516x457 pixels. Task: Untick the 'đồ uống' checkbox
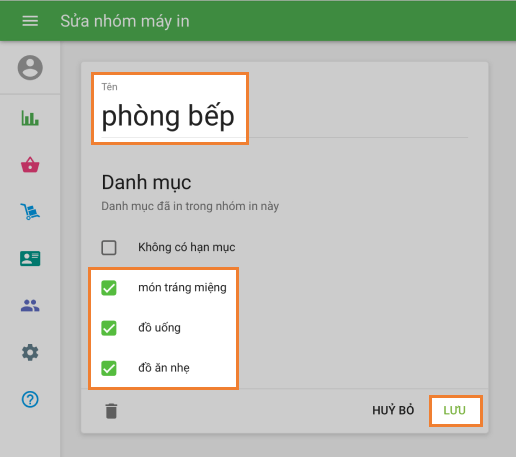(x=109, y=328)
